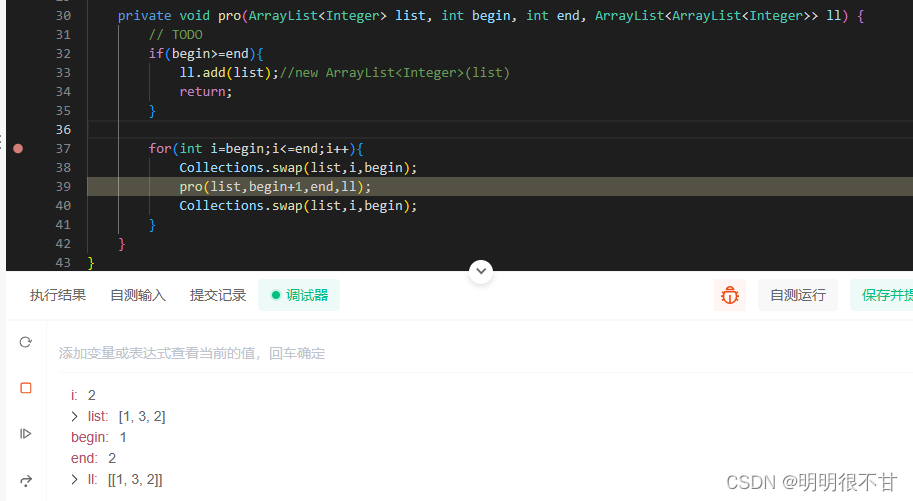The width and height of the screenshot is (913, 501).
Task: Run self-test with 自测运行 button
Action: click(x=798, y=295)
